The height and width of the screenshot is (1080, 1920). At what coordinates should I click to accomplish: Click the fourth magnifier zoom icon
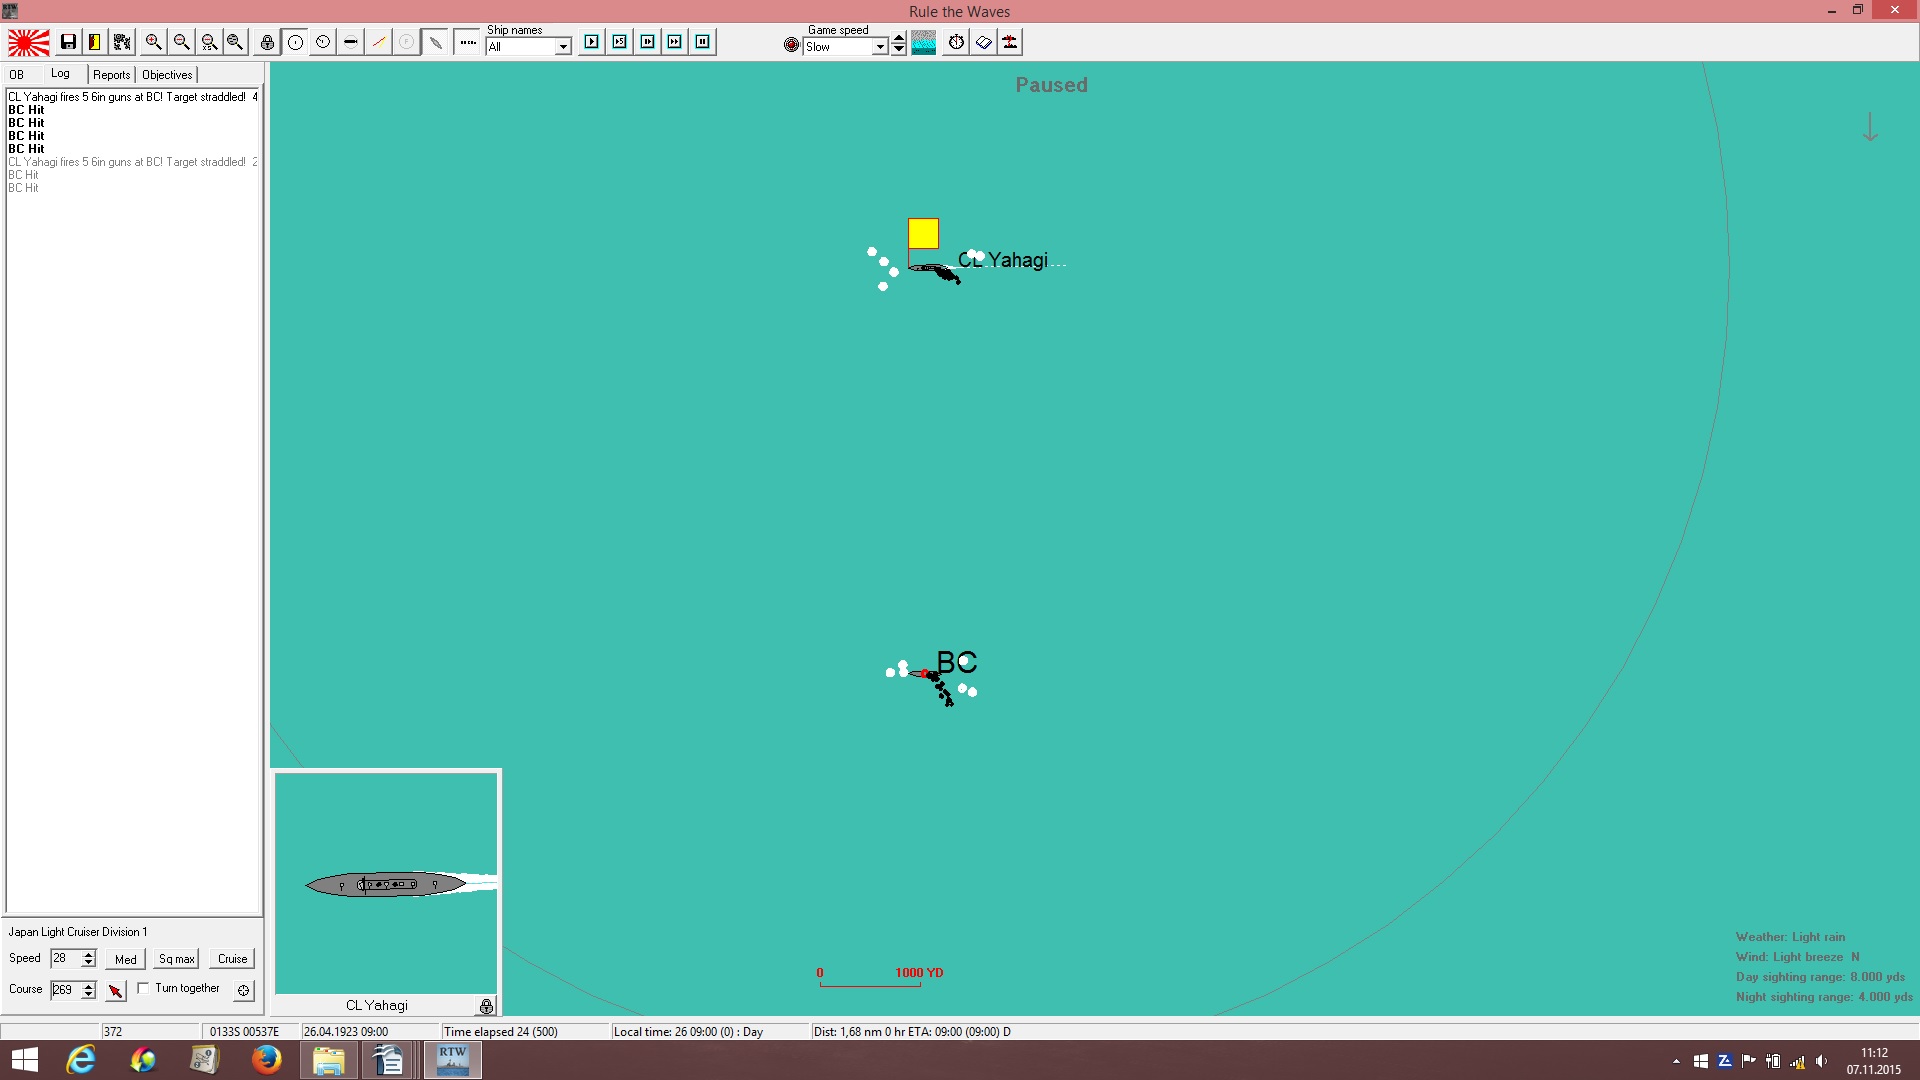click(235, 42)
